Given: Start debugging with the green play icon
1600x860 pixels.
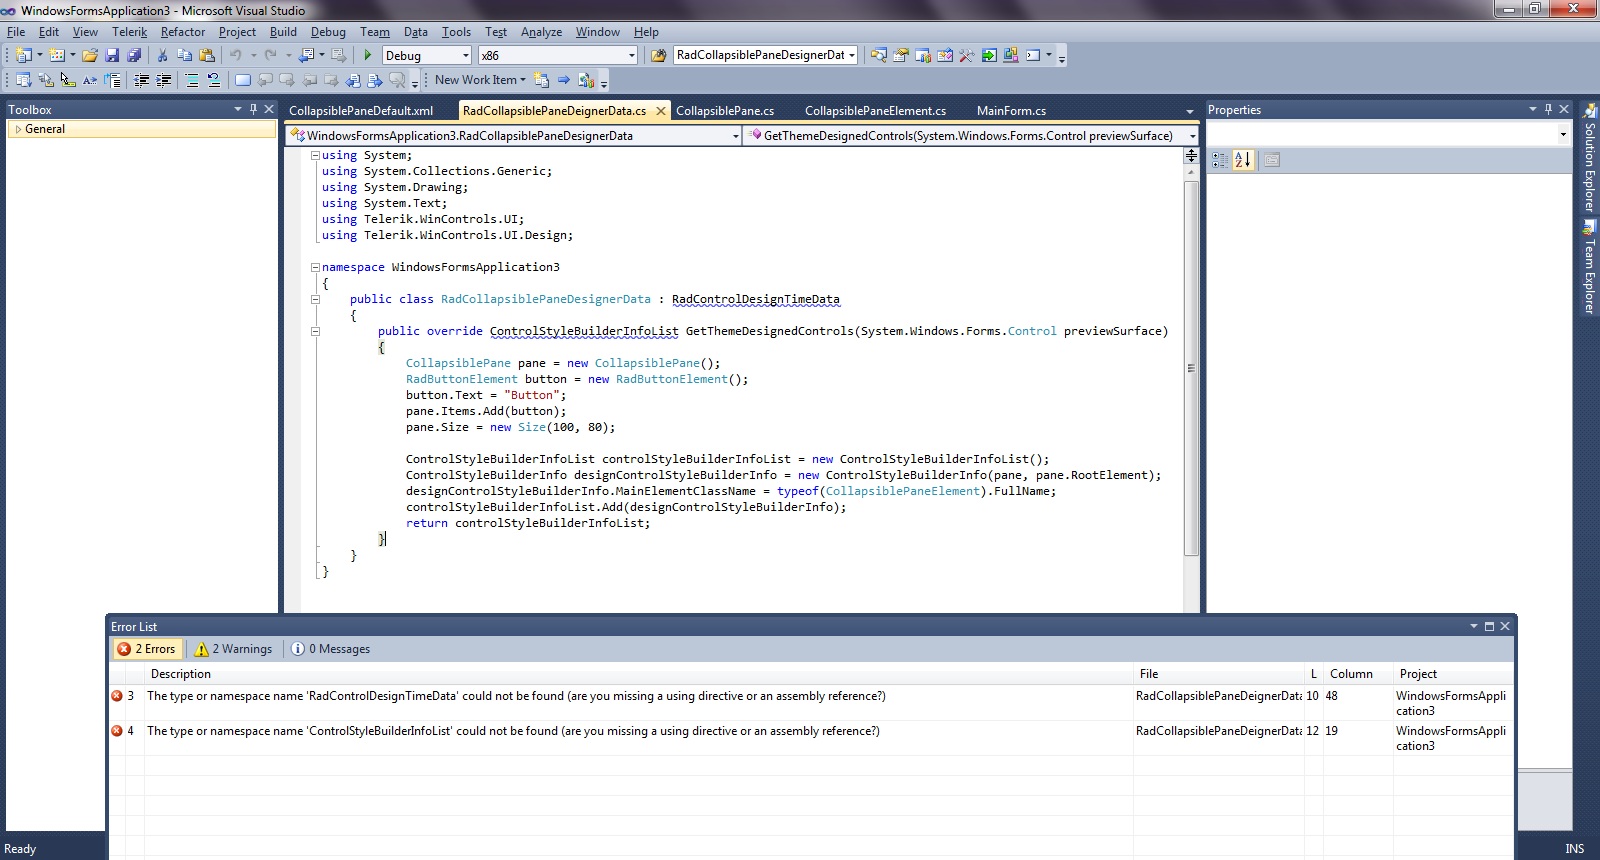Looking at the screenshot, I should pos(367,55).
